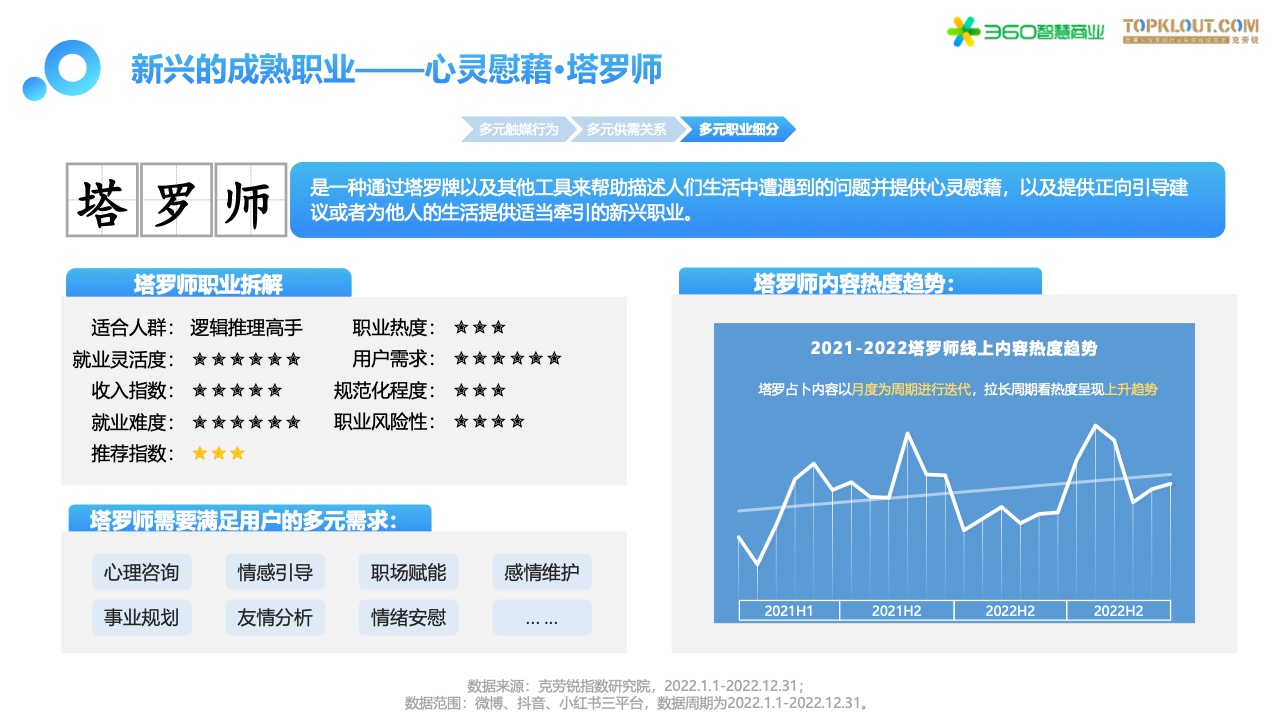
Task: Select the 多元供需关系 step tab
Action: point(628,129)
